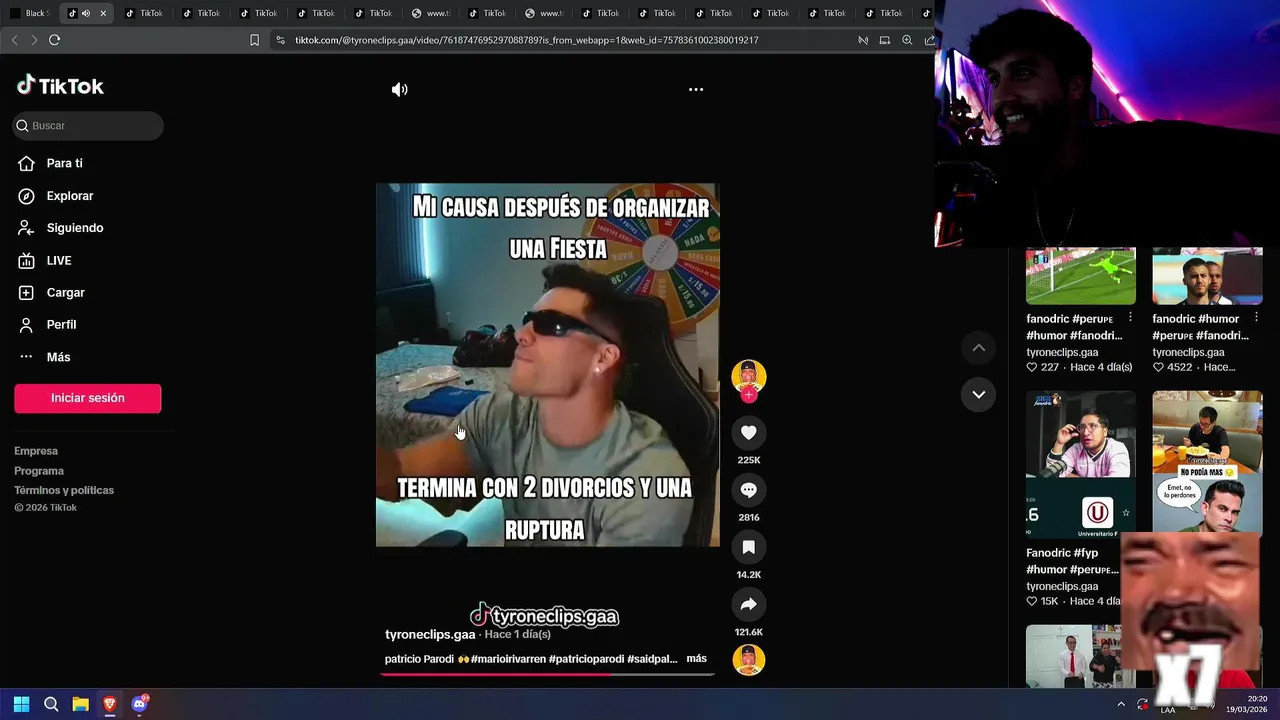
Task: Open 'Programa' footer link
Action: pyautogui.click(x=39, y=471)
